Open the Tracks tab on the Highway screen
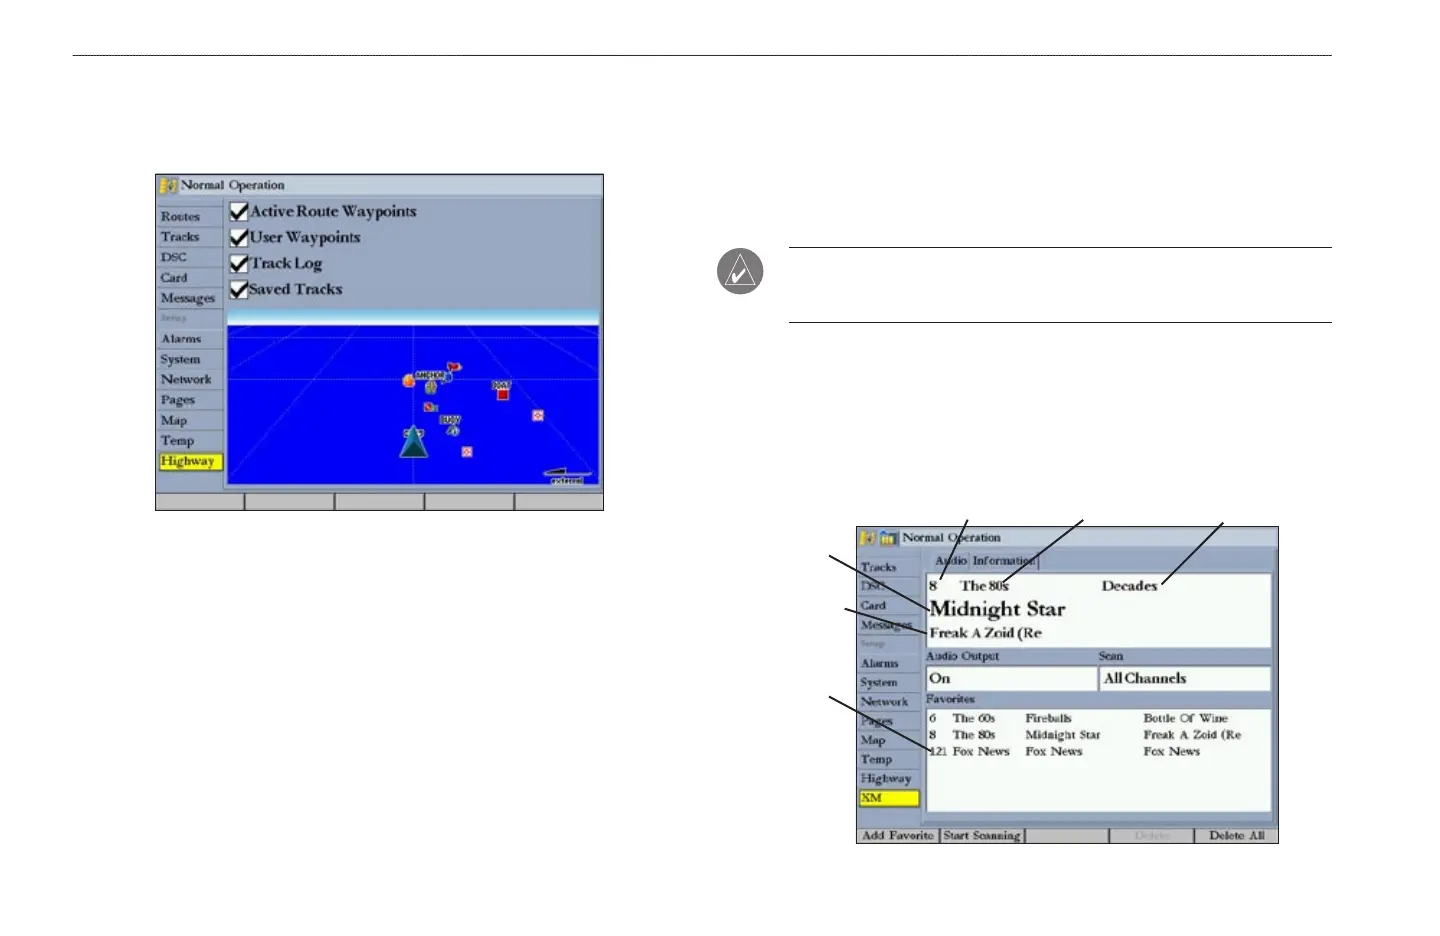This screenshot has width=1440, height=936. (189, 237)
